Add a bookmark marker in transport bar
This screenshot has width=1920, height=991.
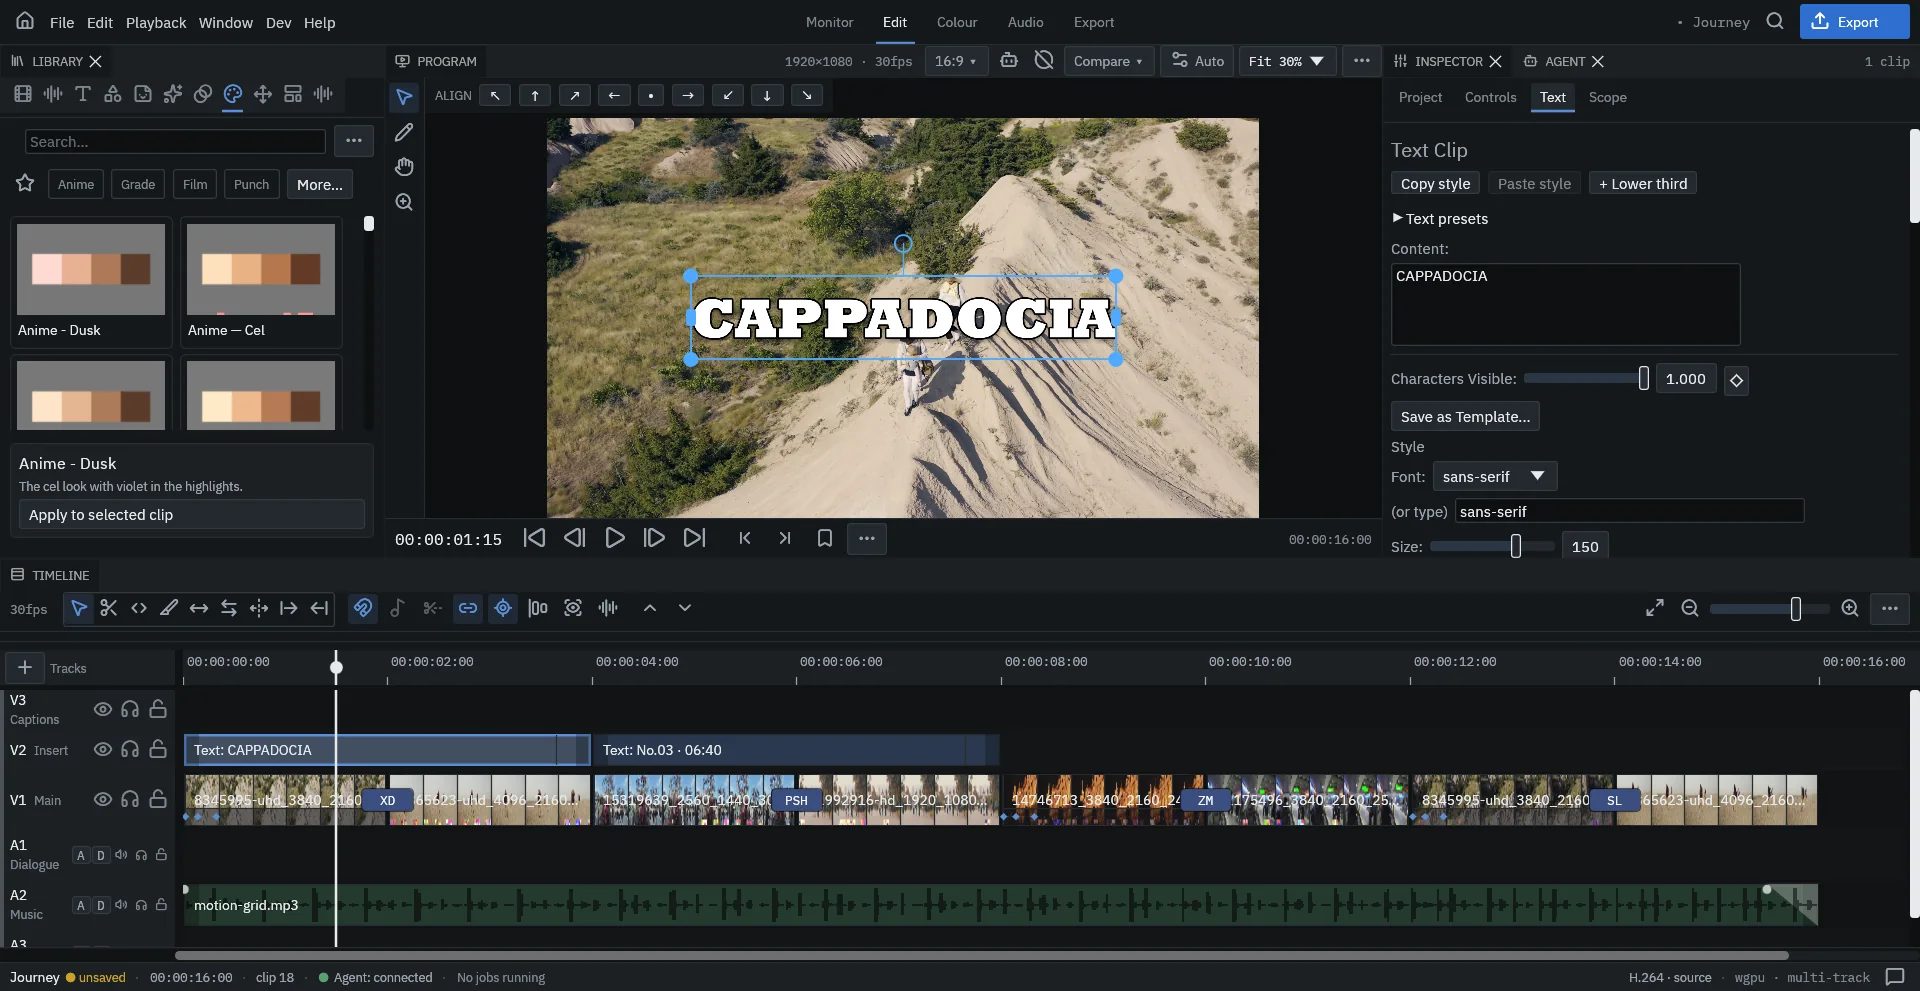pos(825,538)
